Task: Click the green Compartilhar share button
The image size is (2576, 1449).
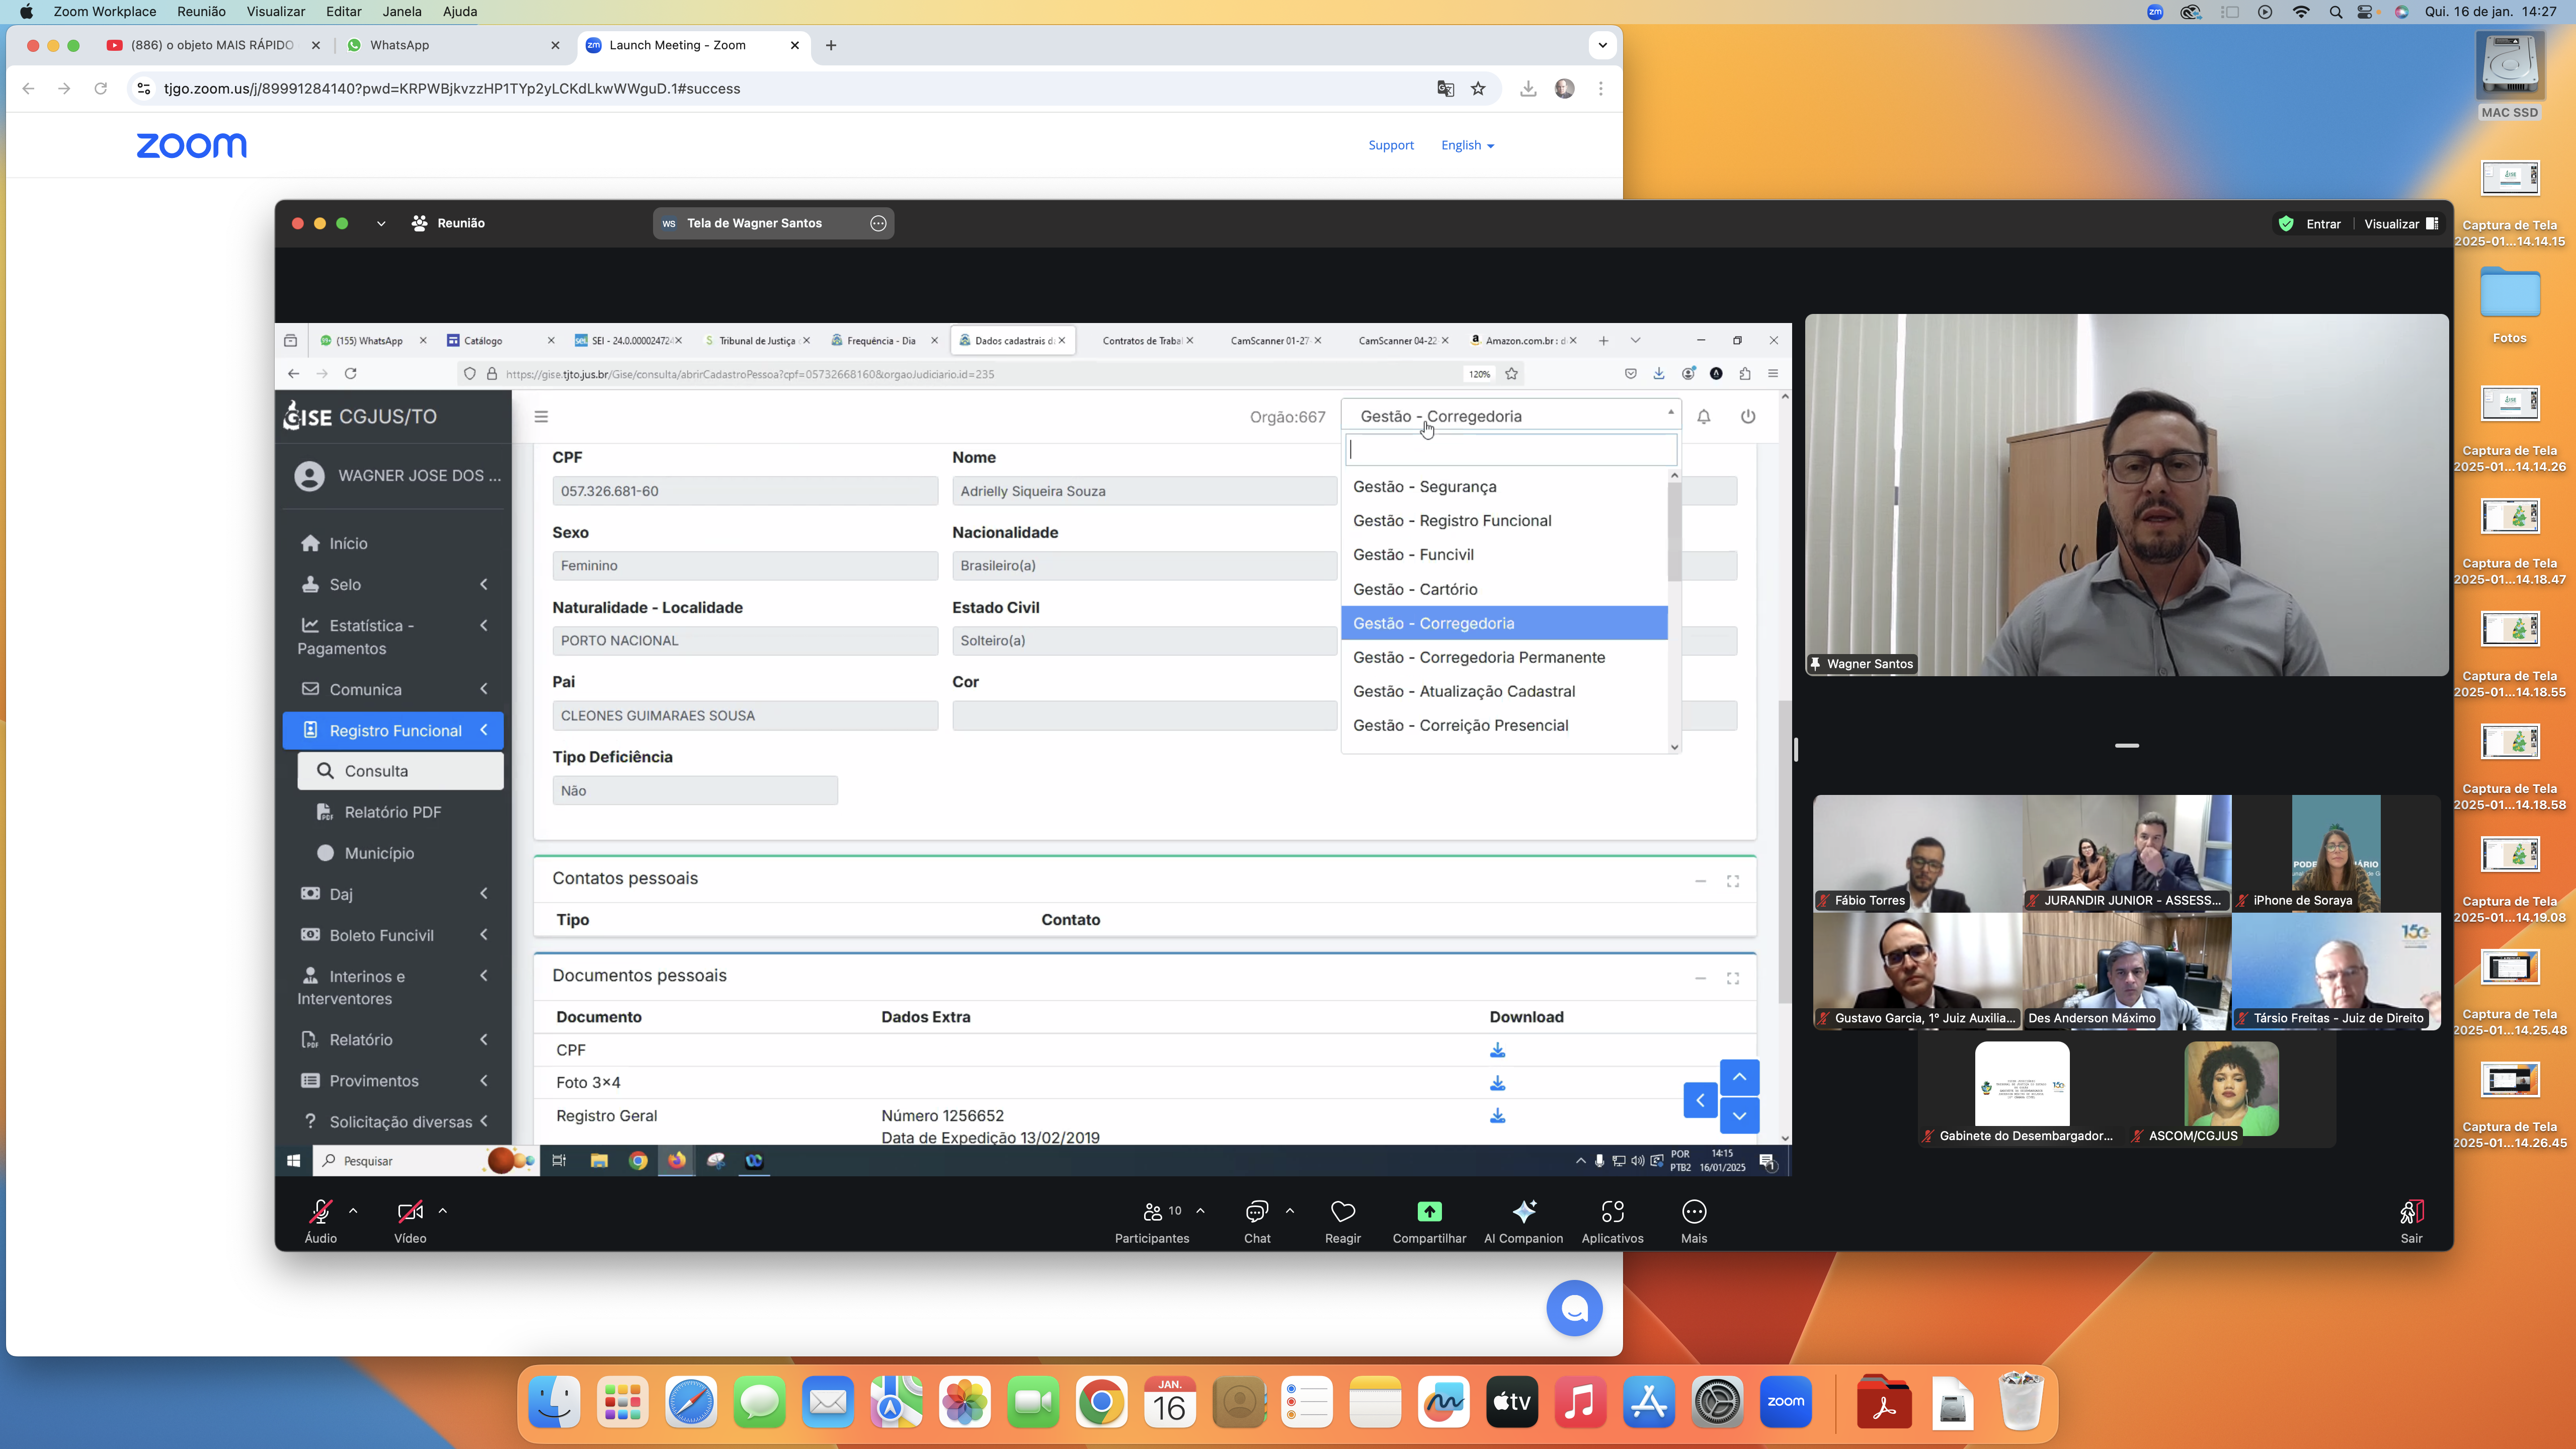Action: coord(1429,1212)
